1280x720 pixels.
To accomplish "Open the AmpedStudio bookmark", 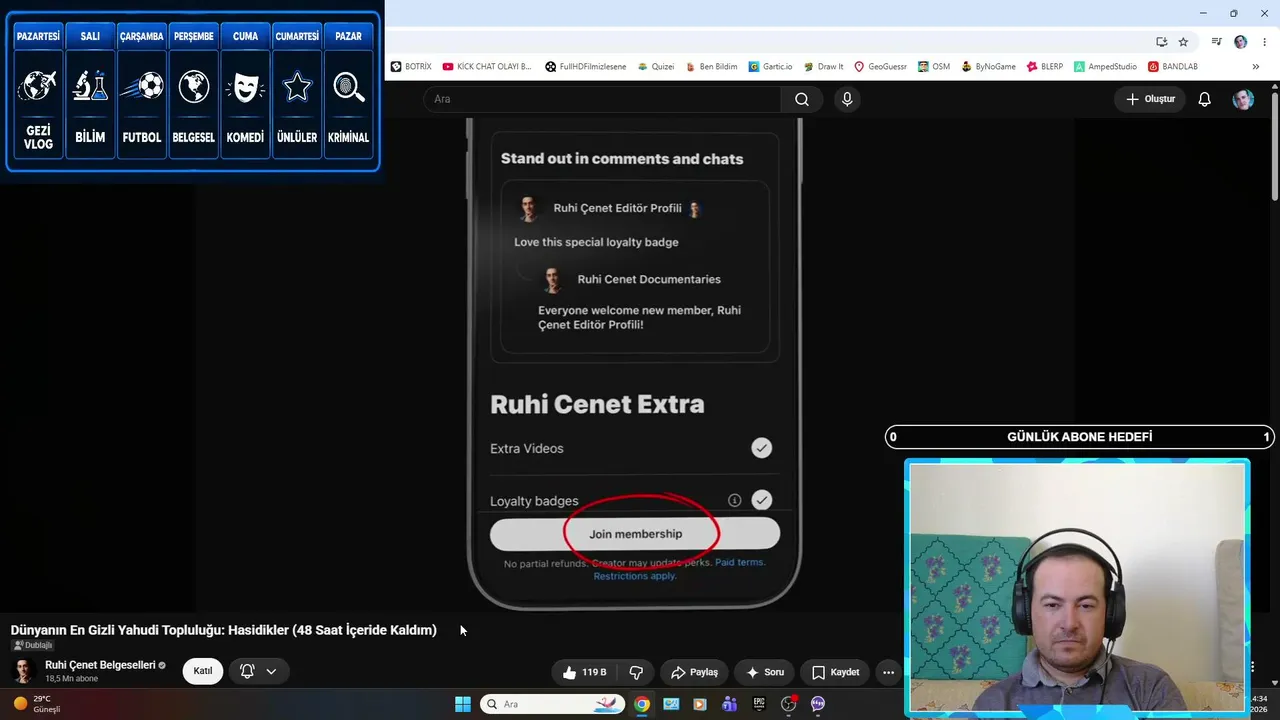I will 1106,67.
